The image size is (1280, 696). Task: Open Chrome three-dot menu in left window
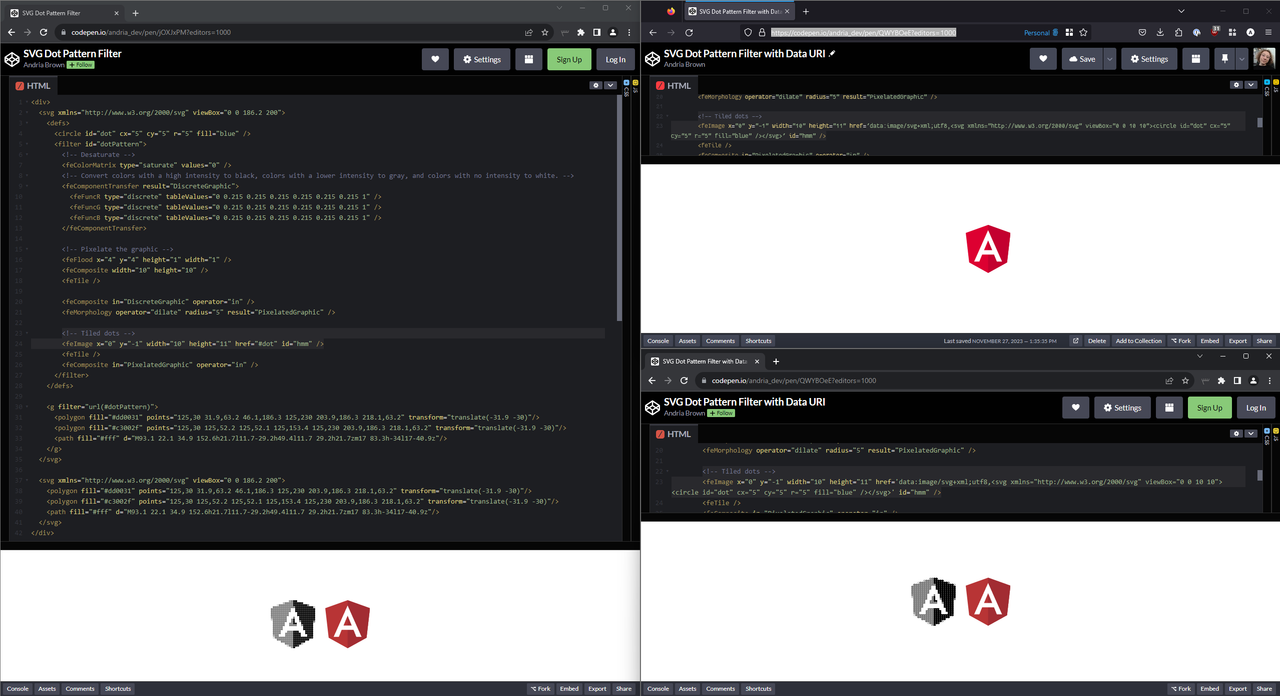629,32
